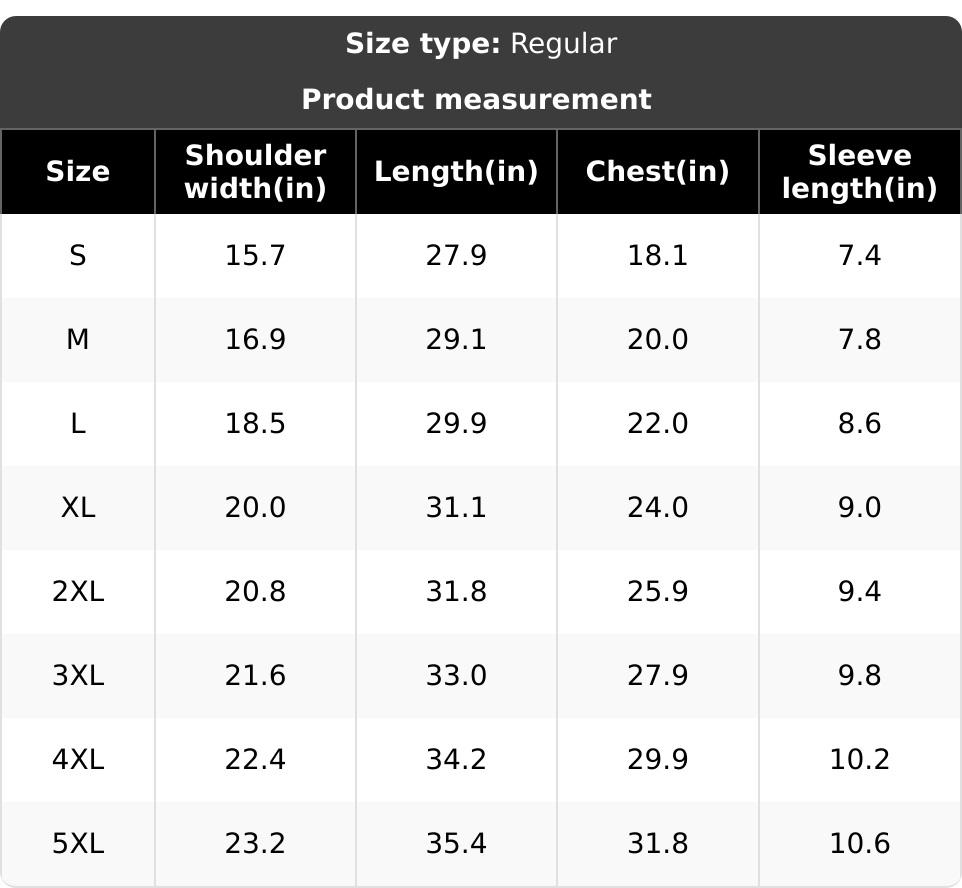Select the Length(in) column header

(456, 171)
